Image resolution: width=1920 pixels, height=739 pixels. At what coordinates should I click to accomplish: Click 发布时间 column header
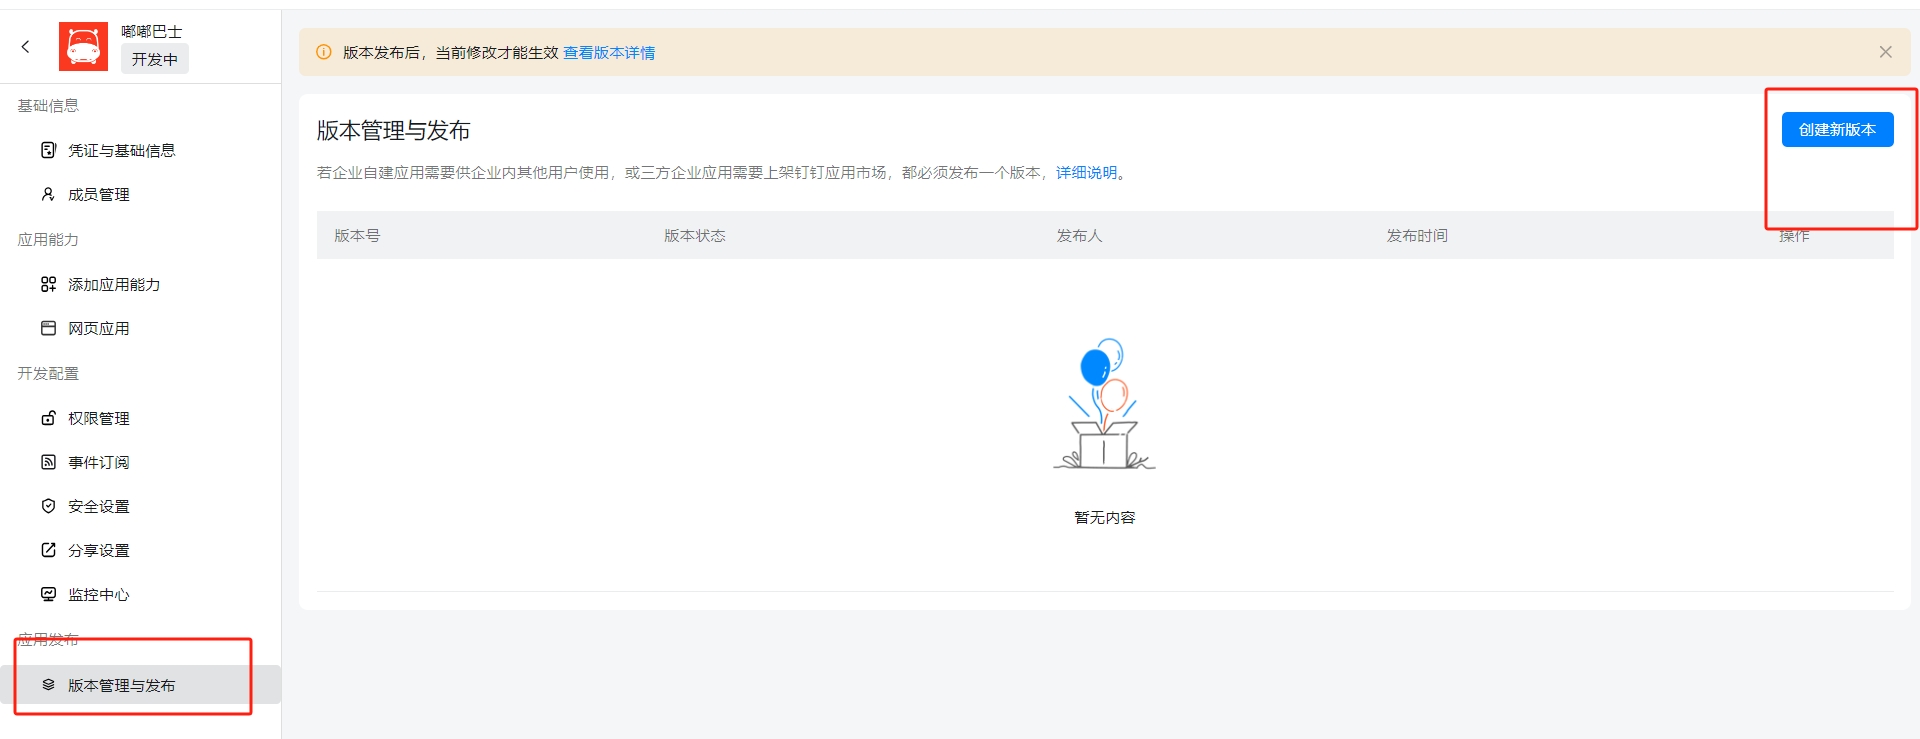[1417, 236]
